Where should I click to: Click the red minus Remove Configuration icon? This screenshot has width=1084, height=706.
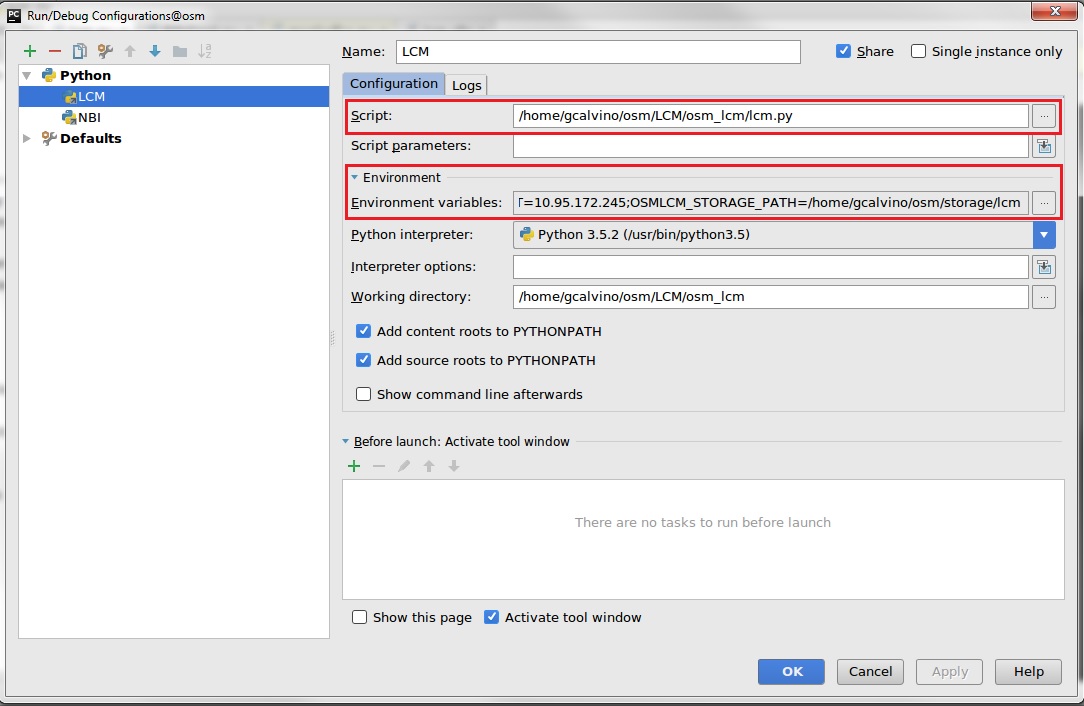pyautogui.click(x=55, y=51)
